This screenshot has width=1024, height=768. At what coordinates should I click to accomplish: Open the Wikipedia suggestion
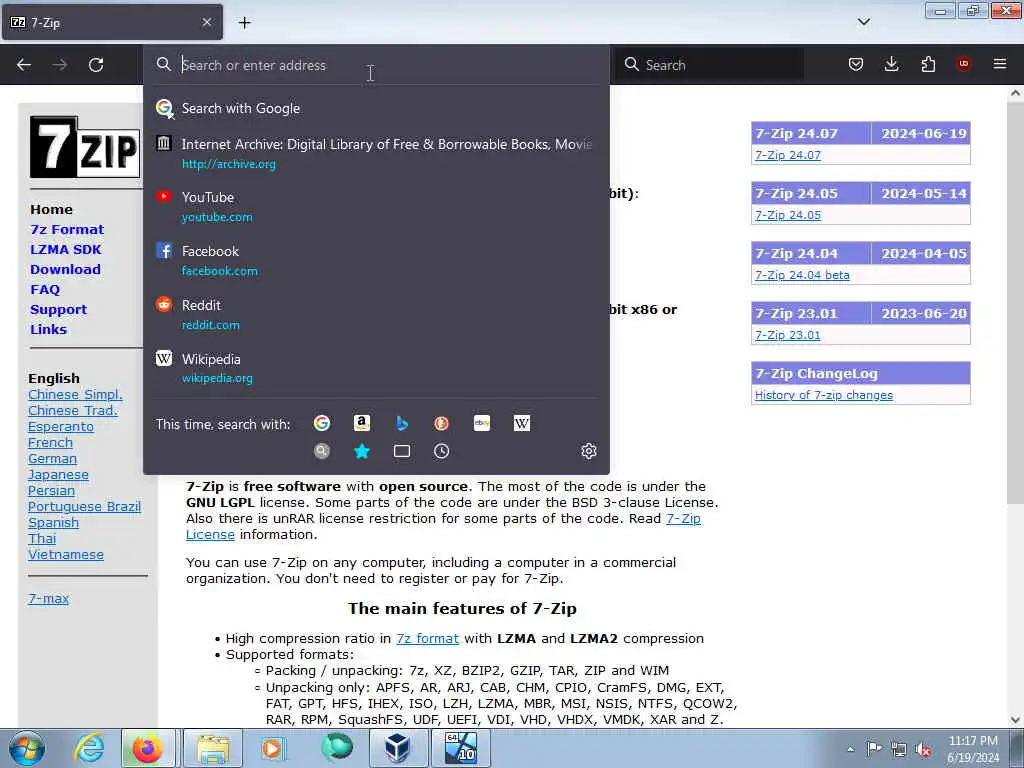(376, 368)
